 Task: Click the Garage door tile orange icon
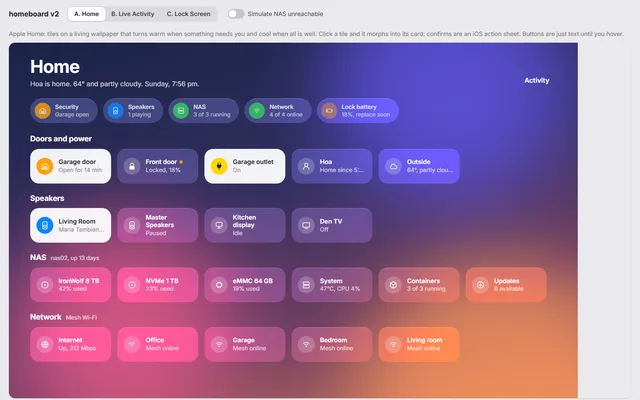click(x=45, y=166)
